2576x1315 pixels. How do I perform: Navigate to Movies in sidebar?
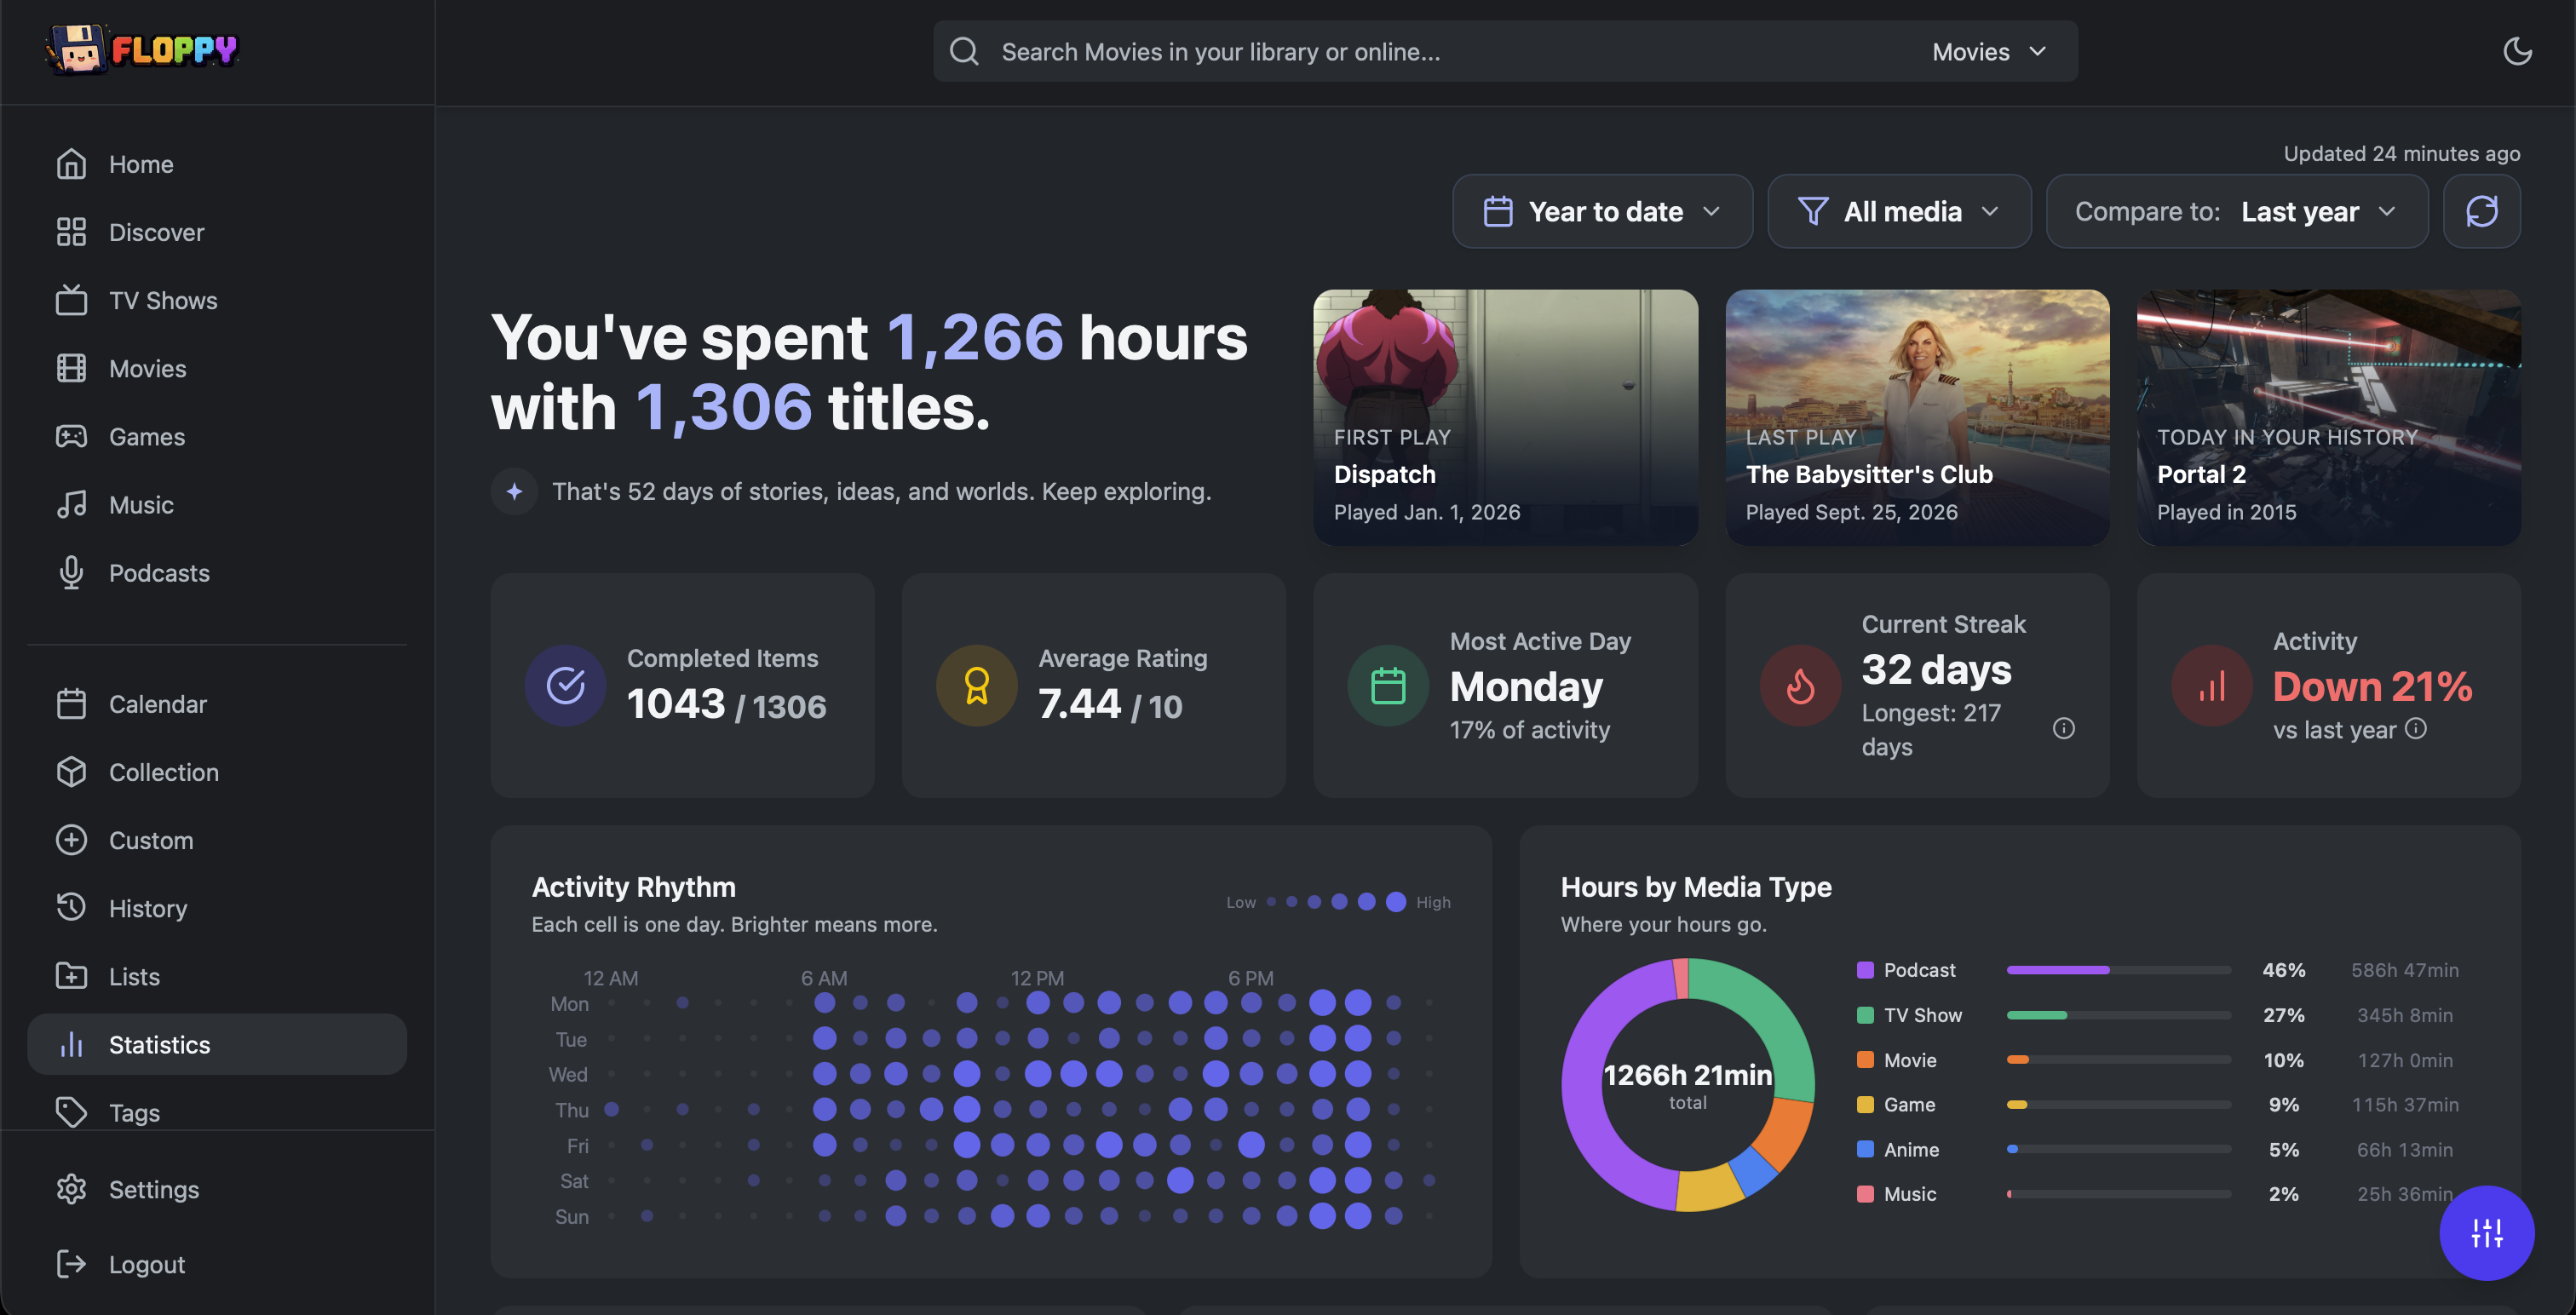pos(217,368)
